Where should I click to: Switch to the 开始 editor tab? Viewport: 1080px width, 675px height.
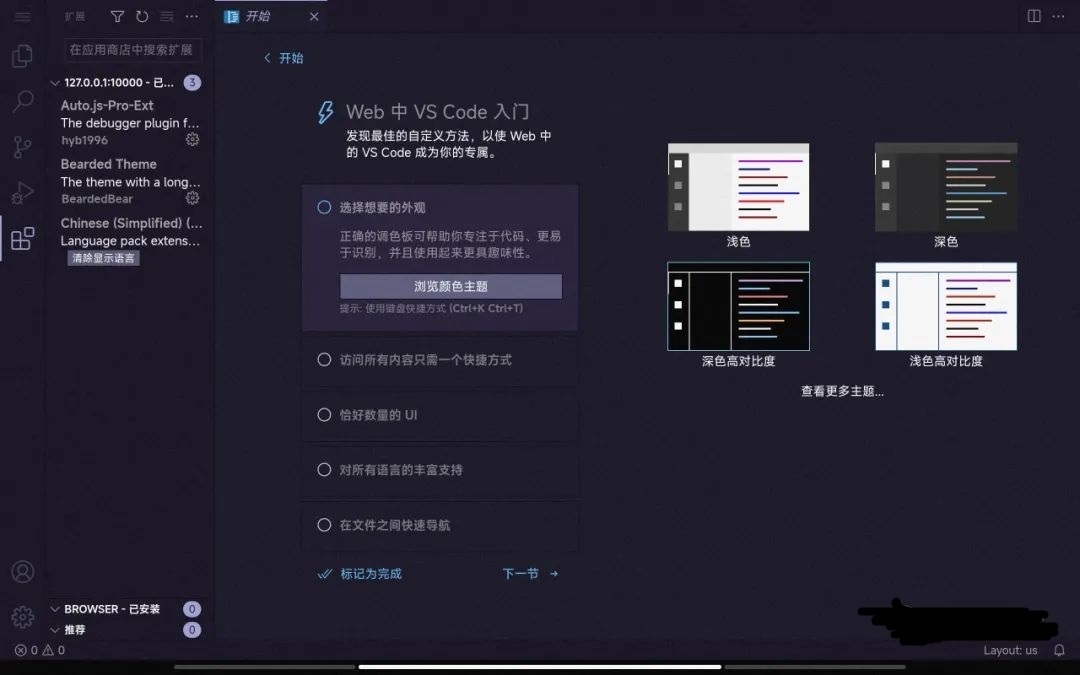coord(258,17)
